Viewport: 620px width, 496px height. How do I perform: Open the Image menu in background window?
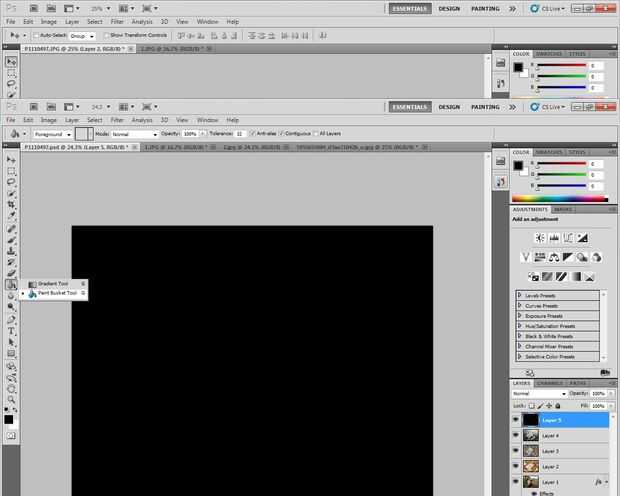pos(49,22)
